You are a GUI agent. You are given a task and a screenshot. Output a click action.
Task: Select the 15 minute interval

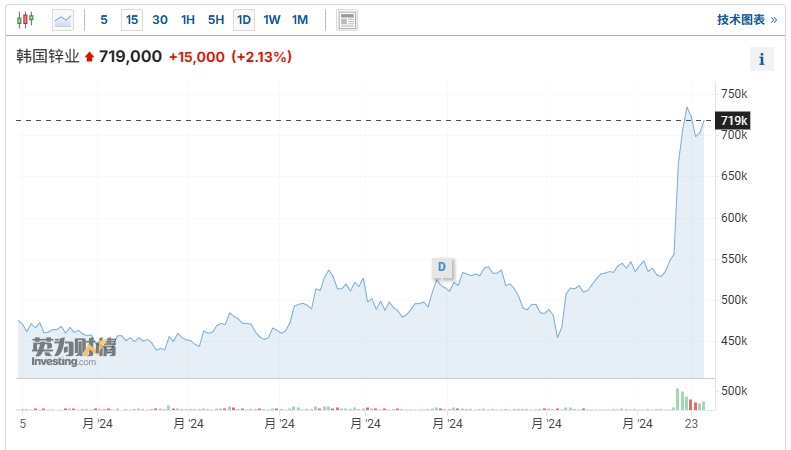132,19
